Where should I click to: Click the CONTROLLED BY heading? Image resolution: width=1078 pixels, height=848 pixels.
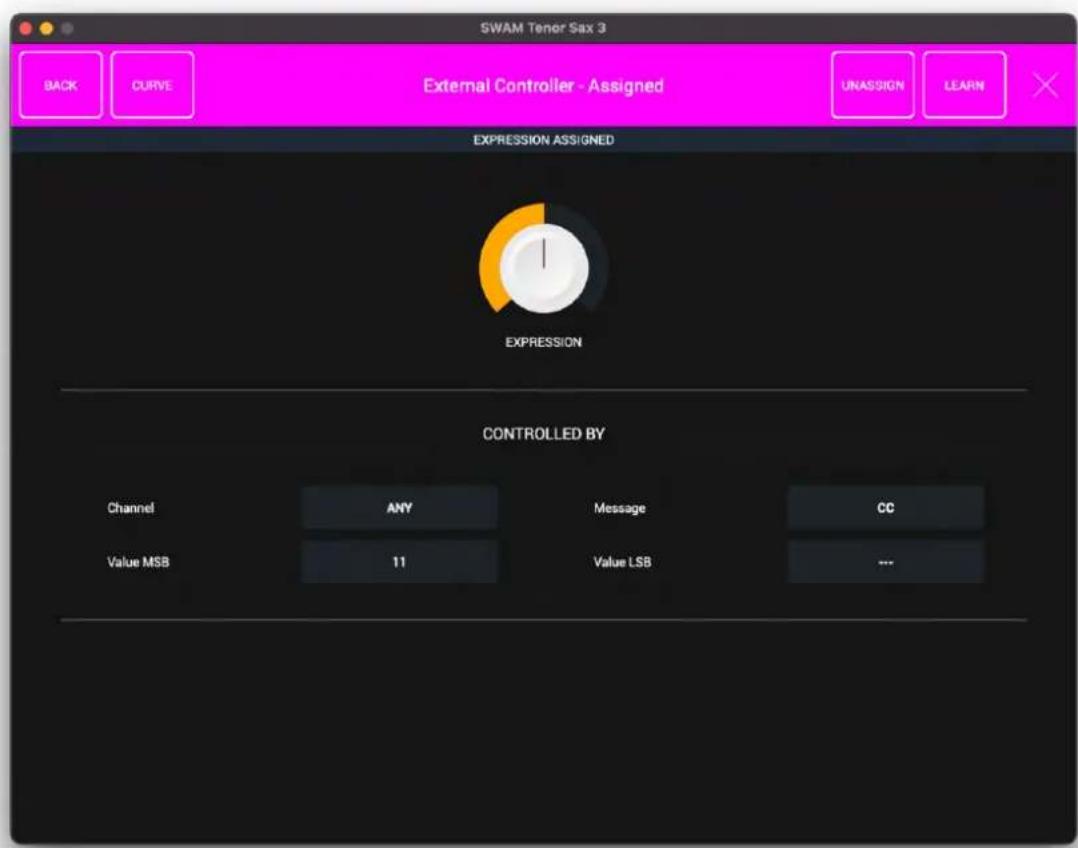click(x=543, y=434)
